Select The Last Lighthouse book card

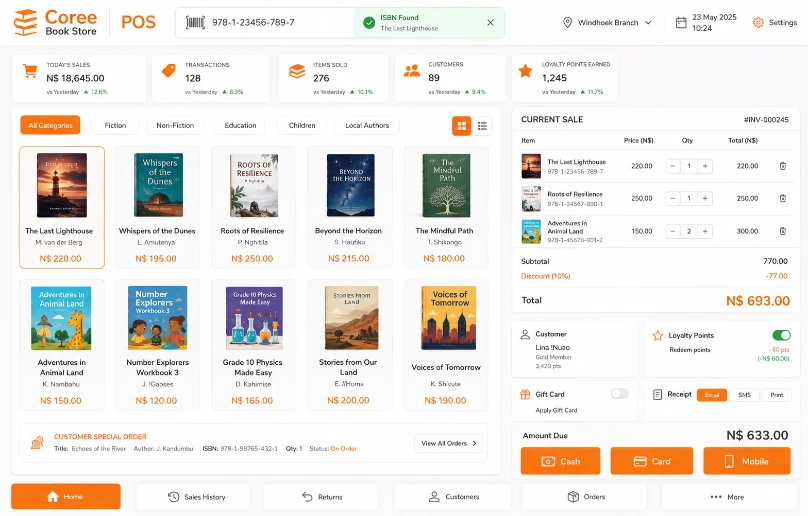click(62, 207)
